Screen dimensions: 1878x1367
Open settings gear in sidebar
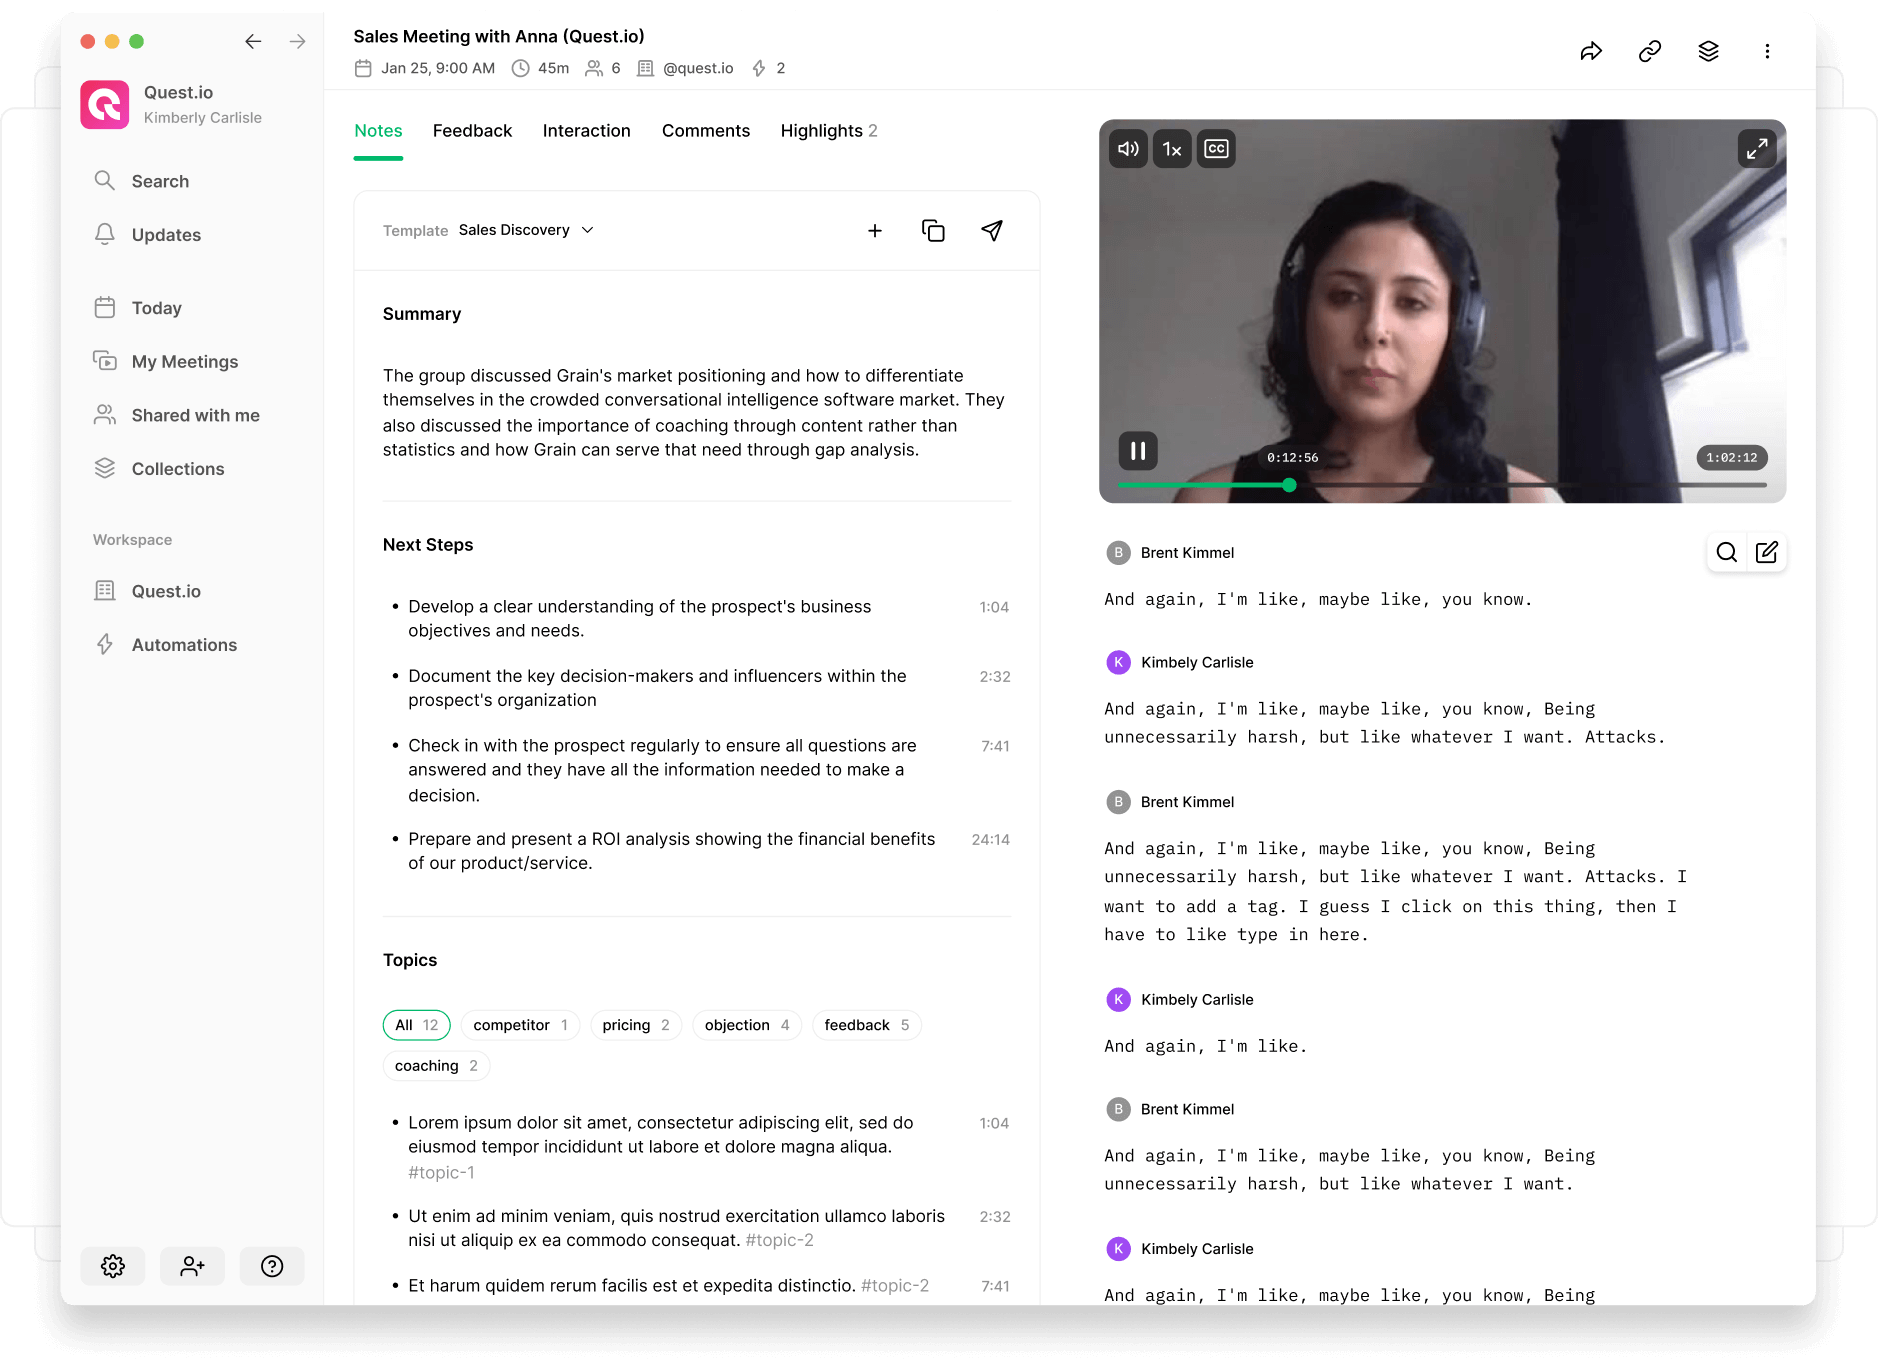(x=113, y=1266)
